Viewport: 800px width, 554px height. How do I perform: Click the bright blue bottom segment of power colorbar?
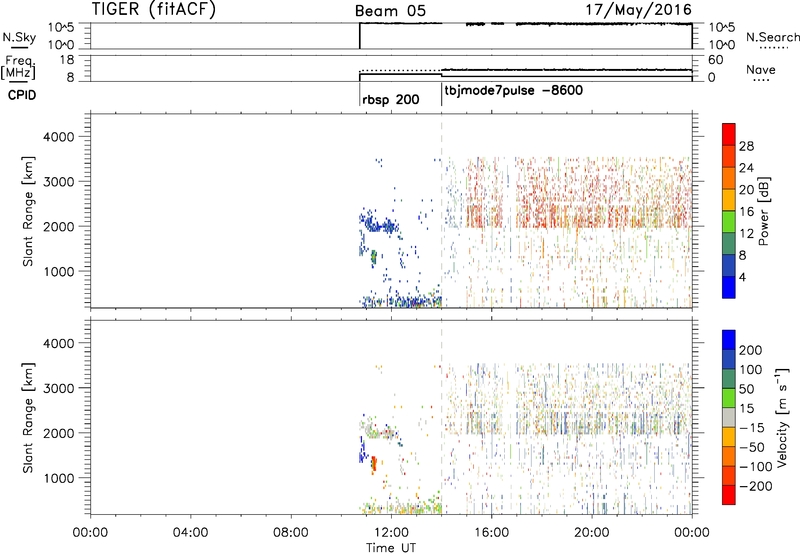coord(729,287)
